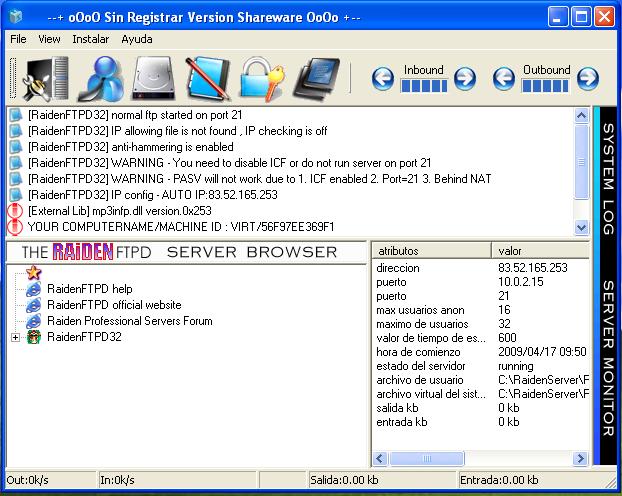Select 'salida kb' attribute row
Screen dimensions: 622x496
[x=480, y=408]
